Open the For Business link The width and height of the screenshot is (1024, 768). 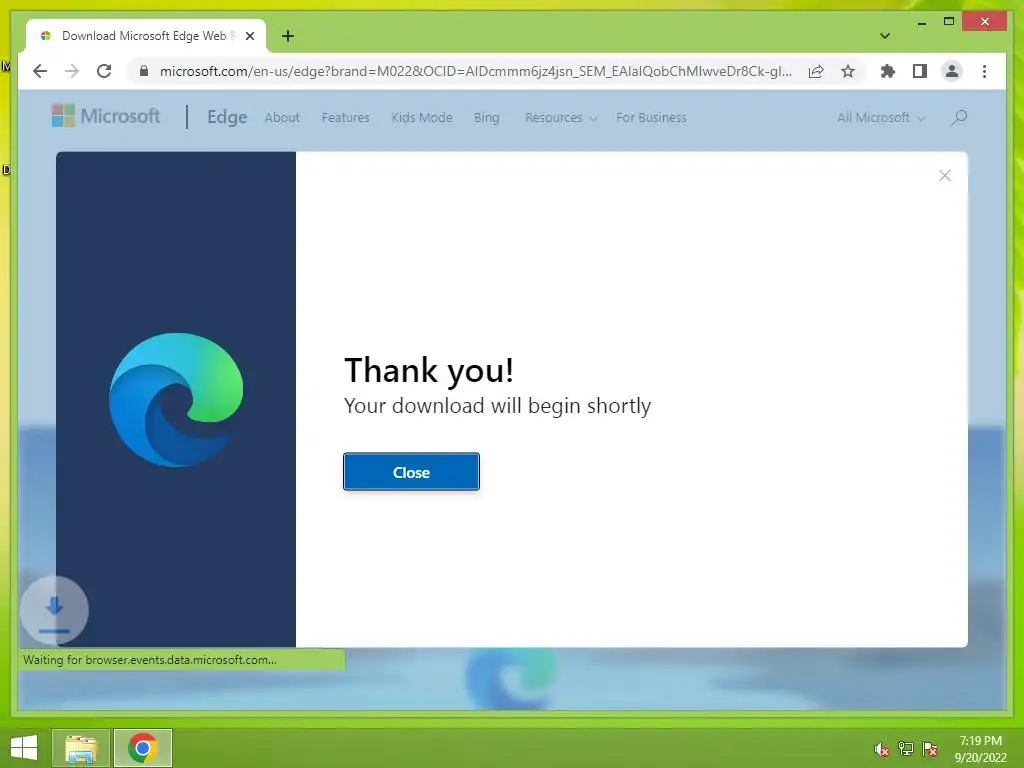(651, 118)
